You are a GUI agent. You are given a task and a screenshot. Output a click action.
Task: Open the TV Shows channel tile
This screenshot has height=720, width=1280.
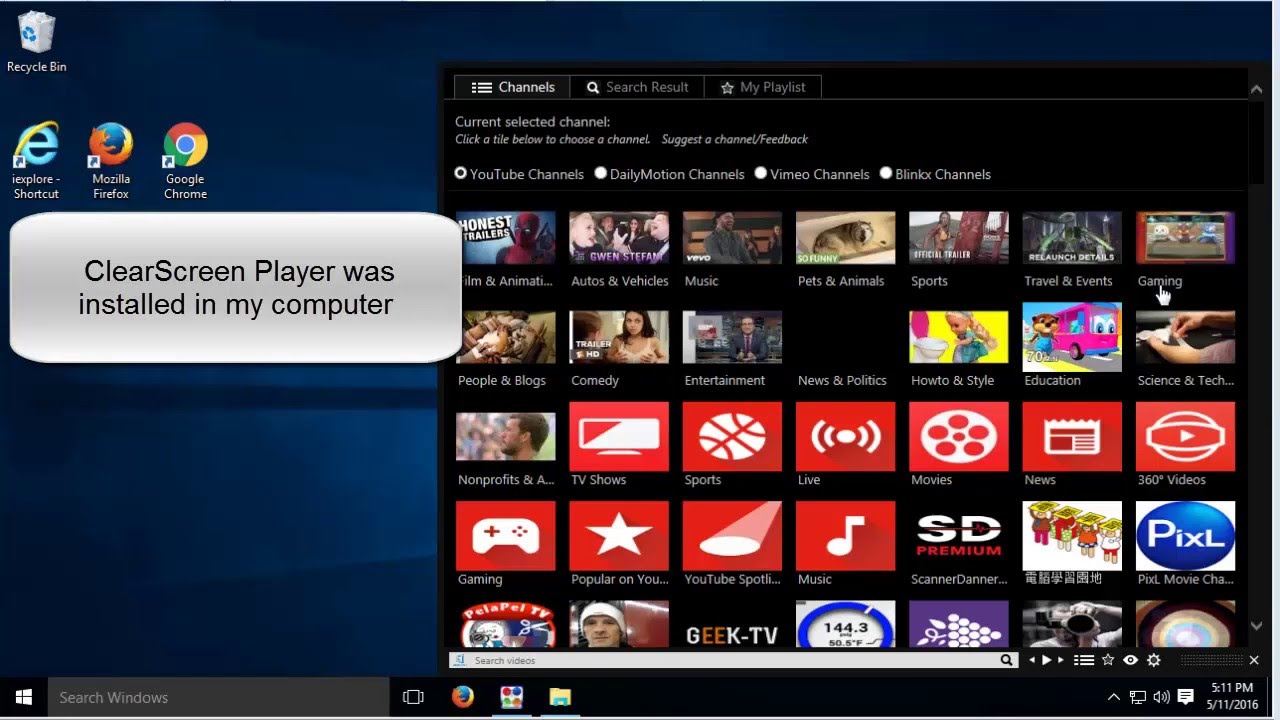pos(619,436)
